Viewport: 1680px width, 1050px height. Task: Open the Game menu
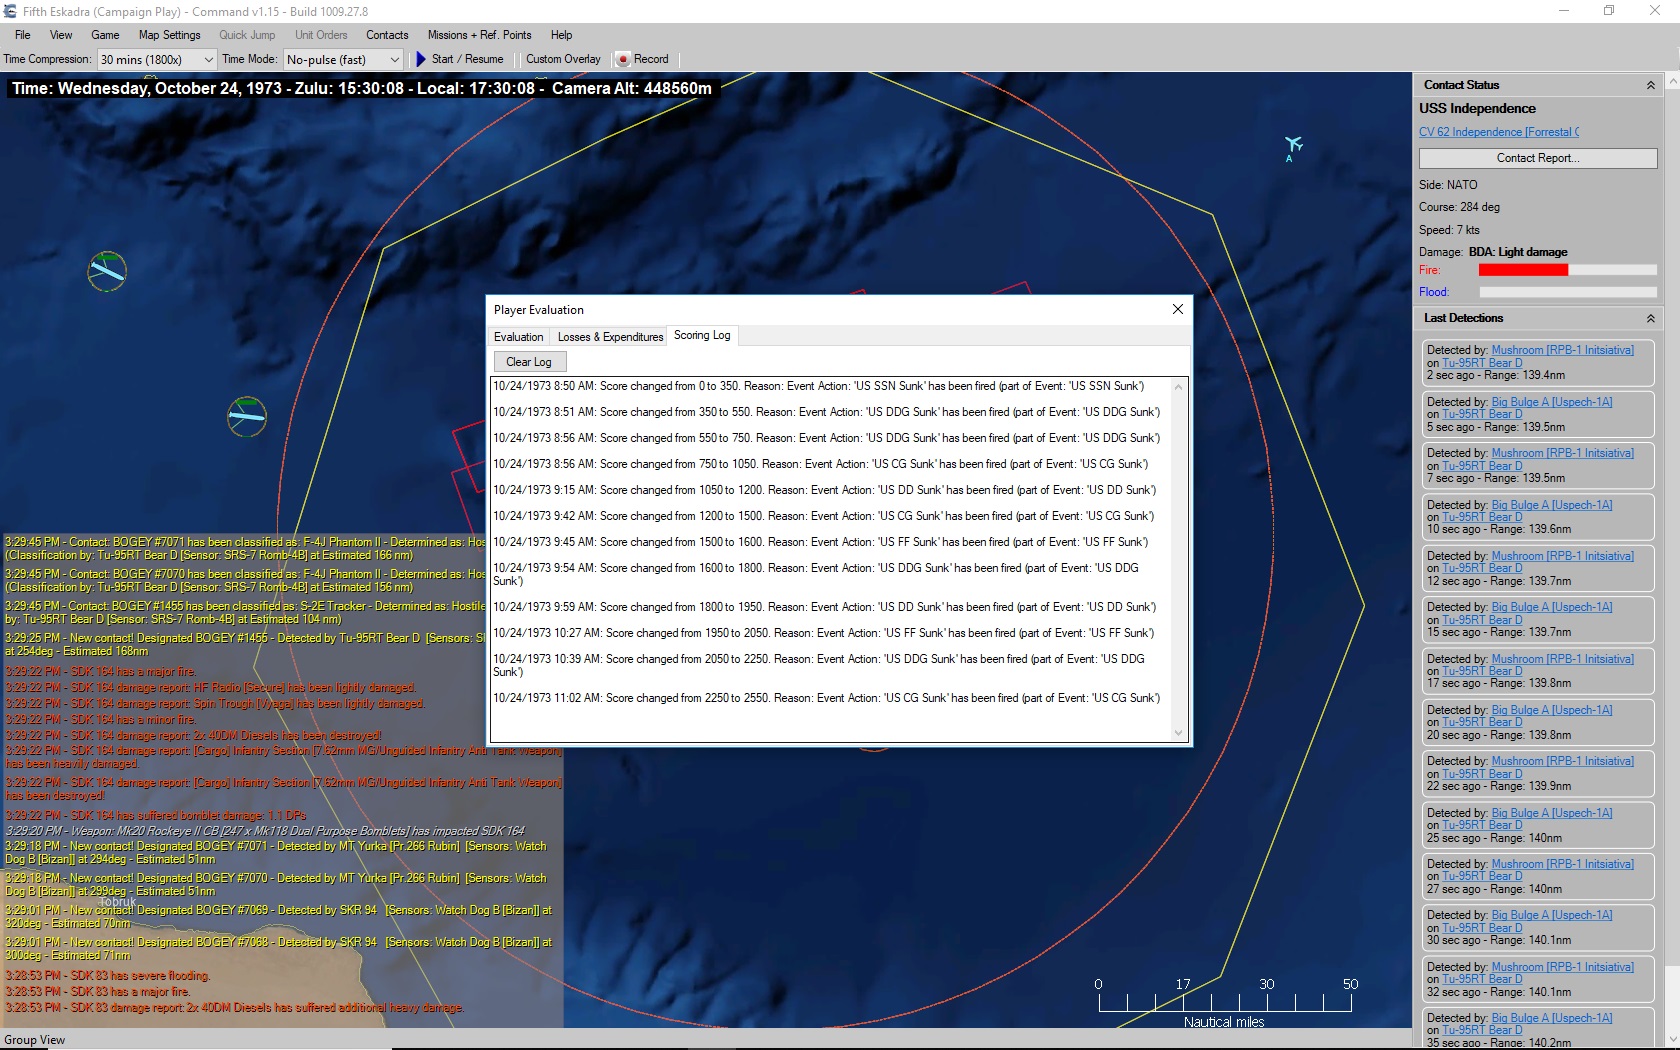point(105,35)
